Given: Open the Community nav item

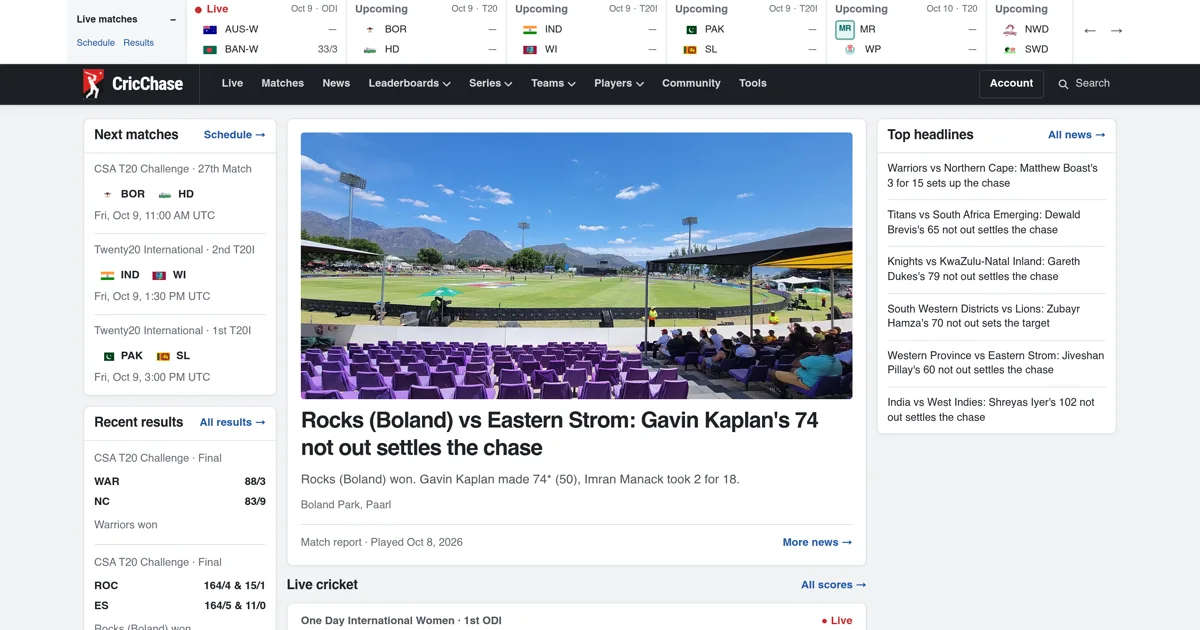Looking at the screenshot, I should pyautogui.click(x=691, y=84).
